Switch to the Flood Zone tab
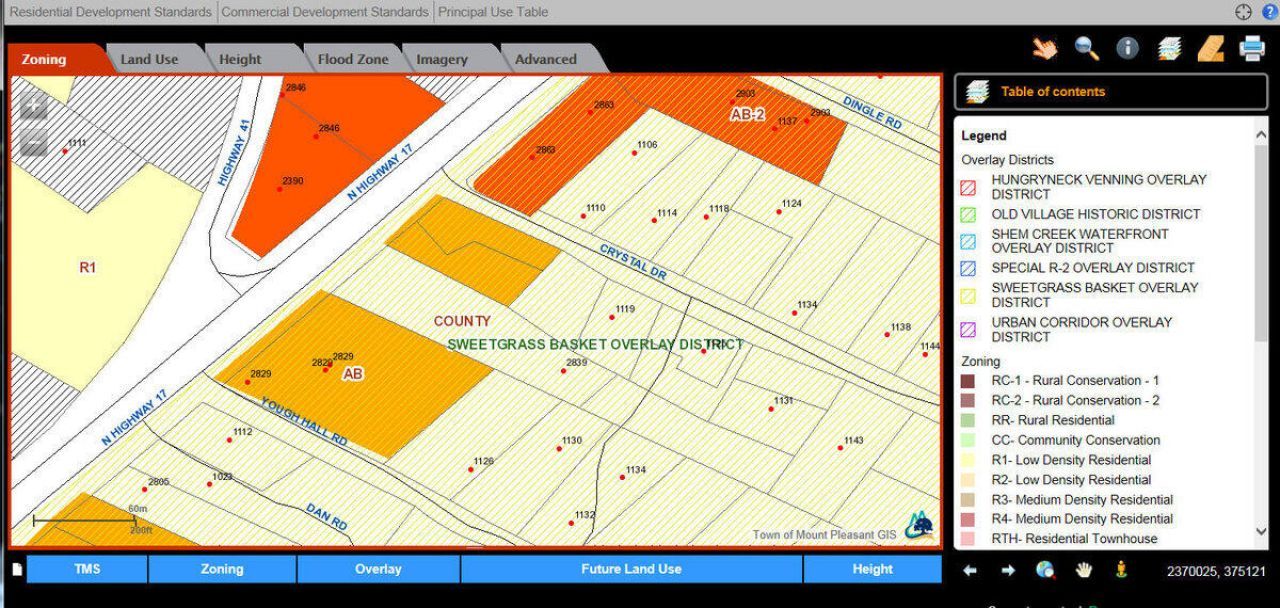Screen dimensions: 1280x608 pos(353,60)
